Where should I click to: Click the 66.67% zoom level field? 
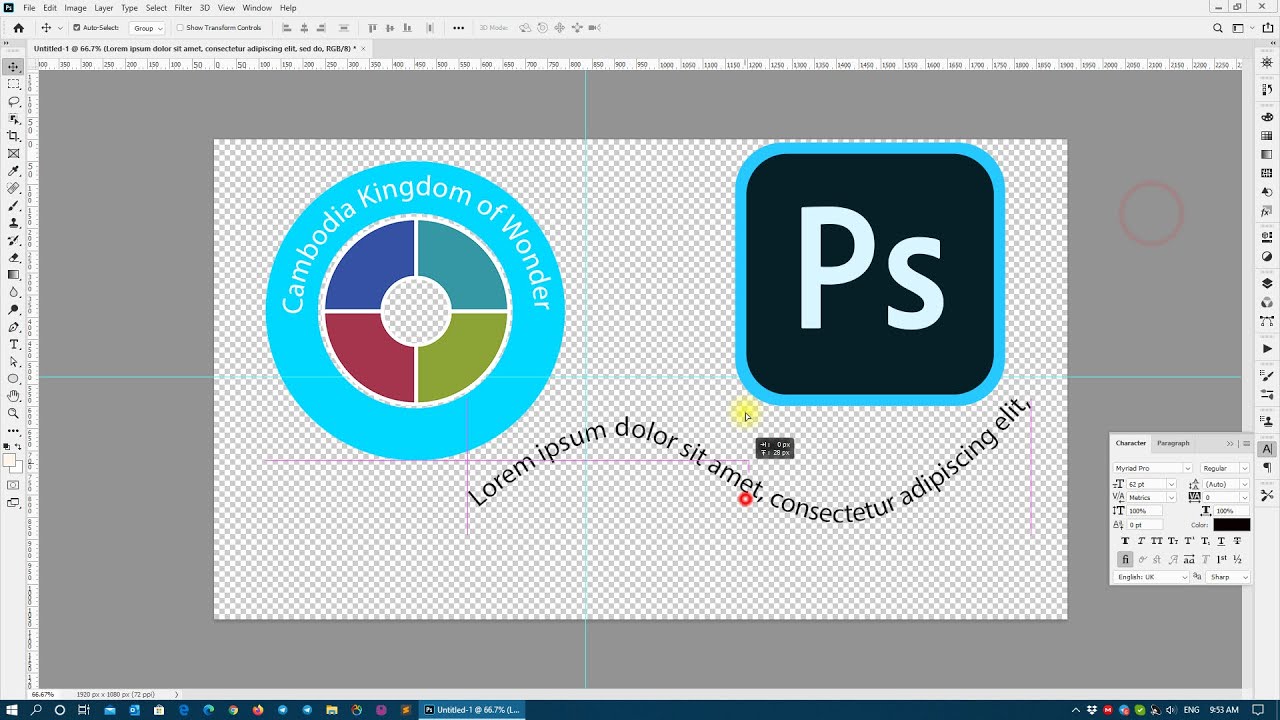pos(43,694)
